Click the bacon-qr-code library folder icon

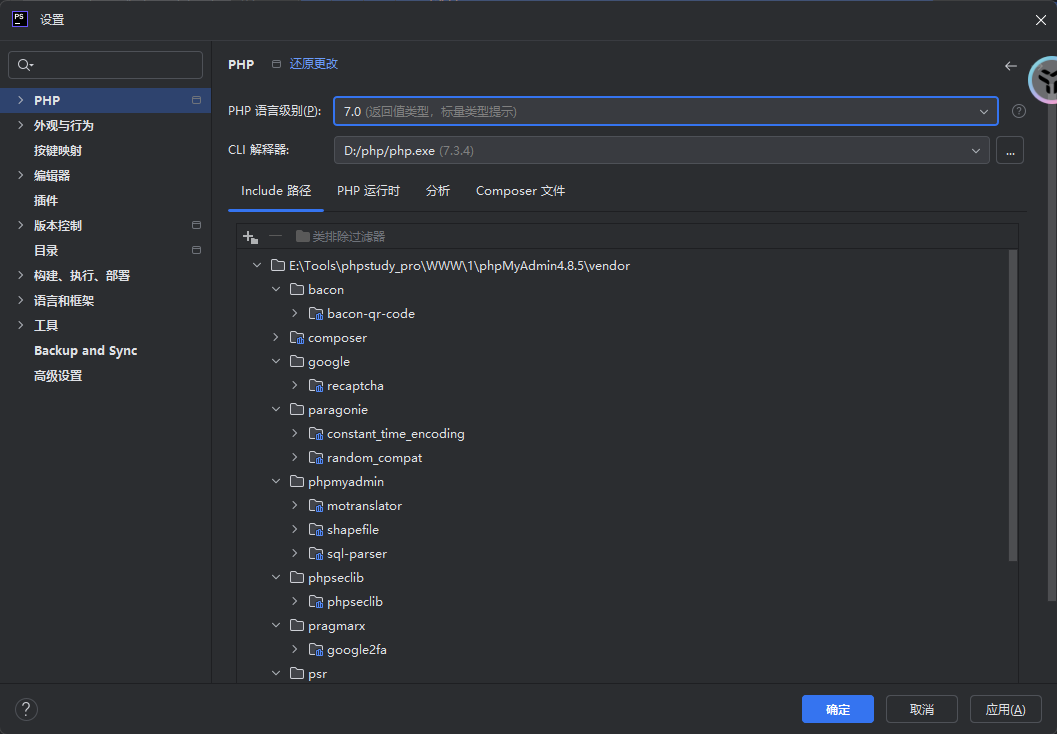point(315,313)
